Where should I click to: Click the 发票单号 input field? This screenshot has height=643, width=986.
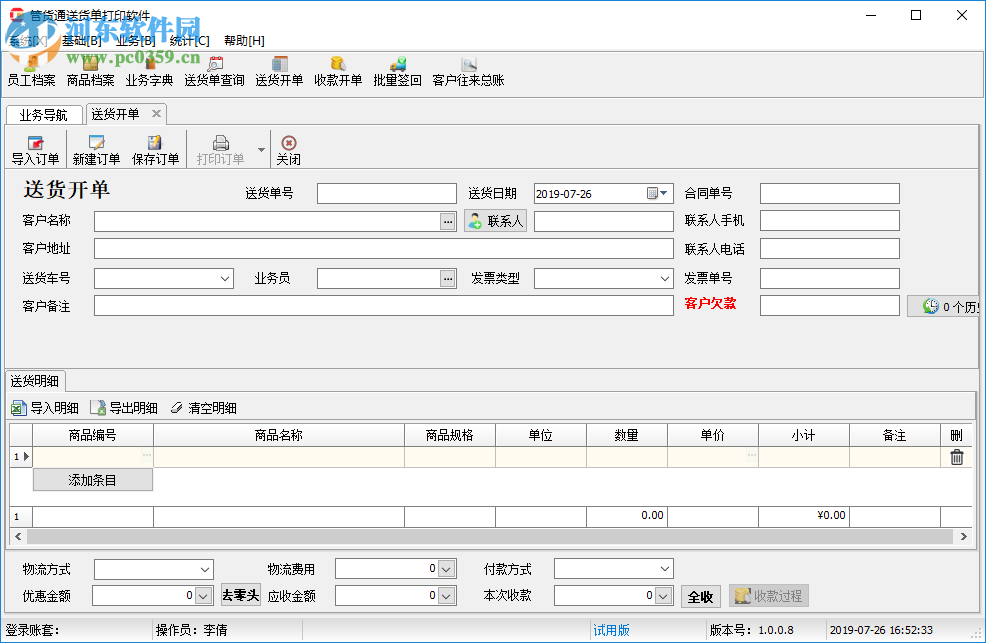(x=829, y=278)
